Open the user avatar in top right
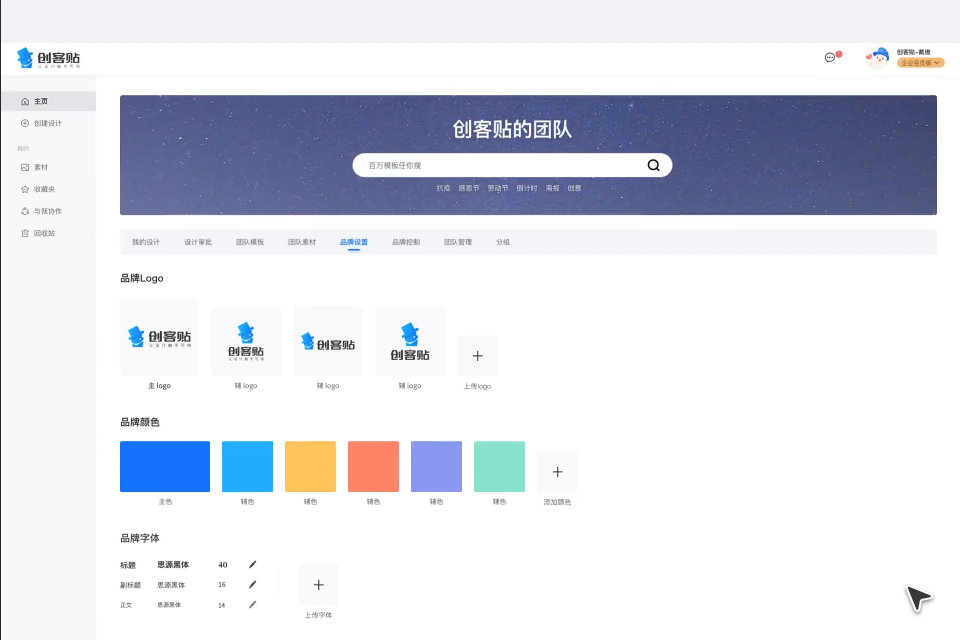This screenshot has height=640, width=960. pos(878,57)
